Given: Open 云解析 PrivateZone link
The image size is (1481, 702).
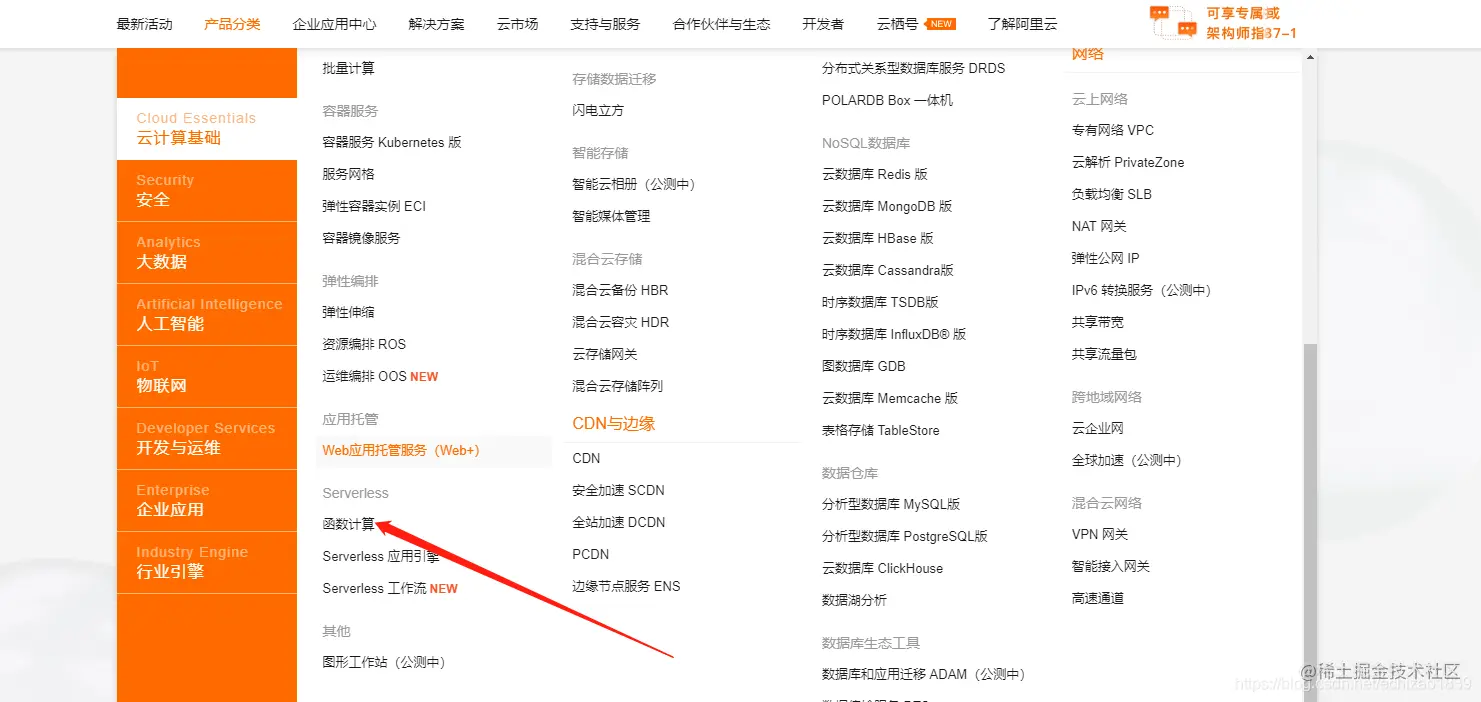Looking at the screenshot, I should pos(1128,162).
